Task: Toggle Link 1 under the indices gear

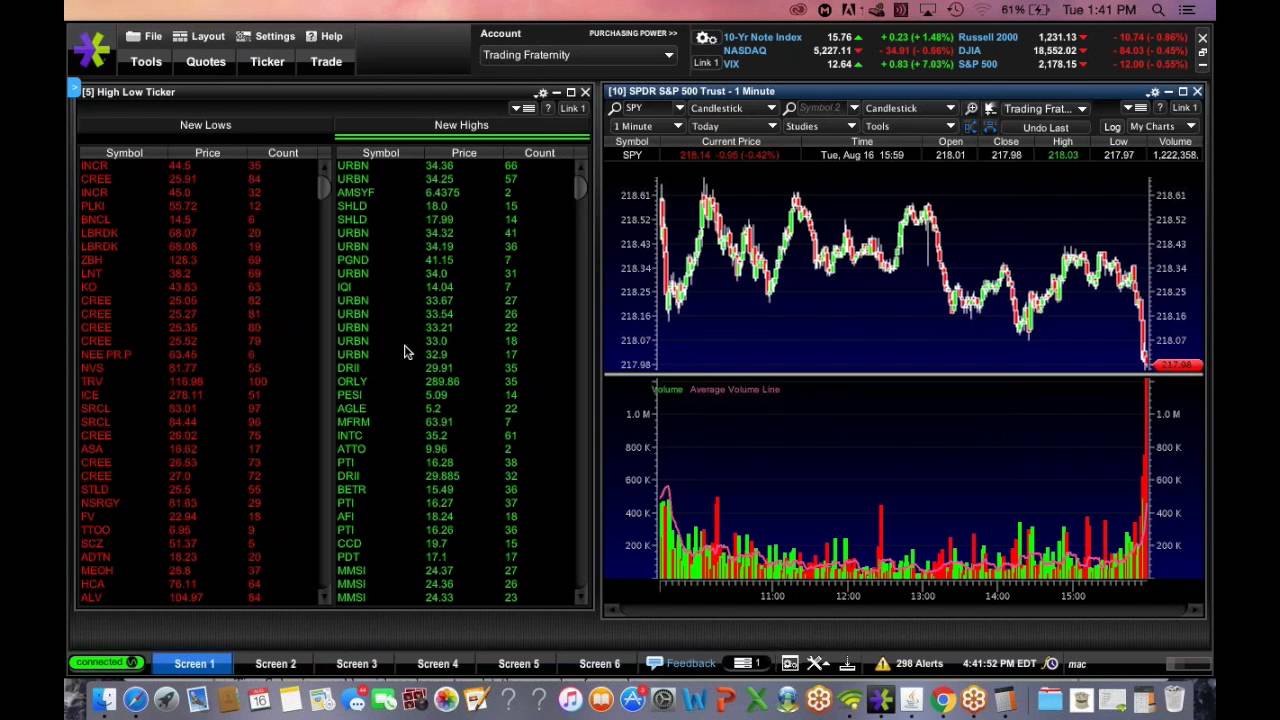Action: pyautogui.click(x=706, y=63)
